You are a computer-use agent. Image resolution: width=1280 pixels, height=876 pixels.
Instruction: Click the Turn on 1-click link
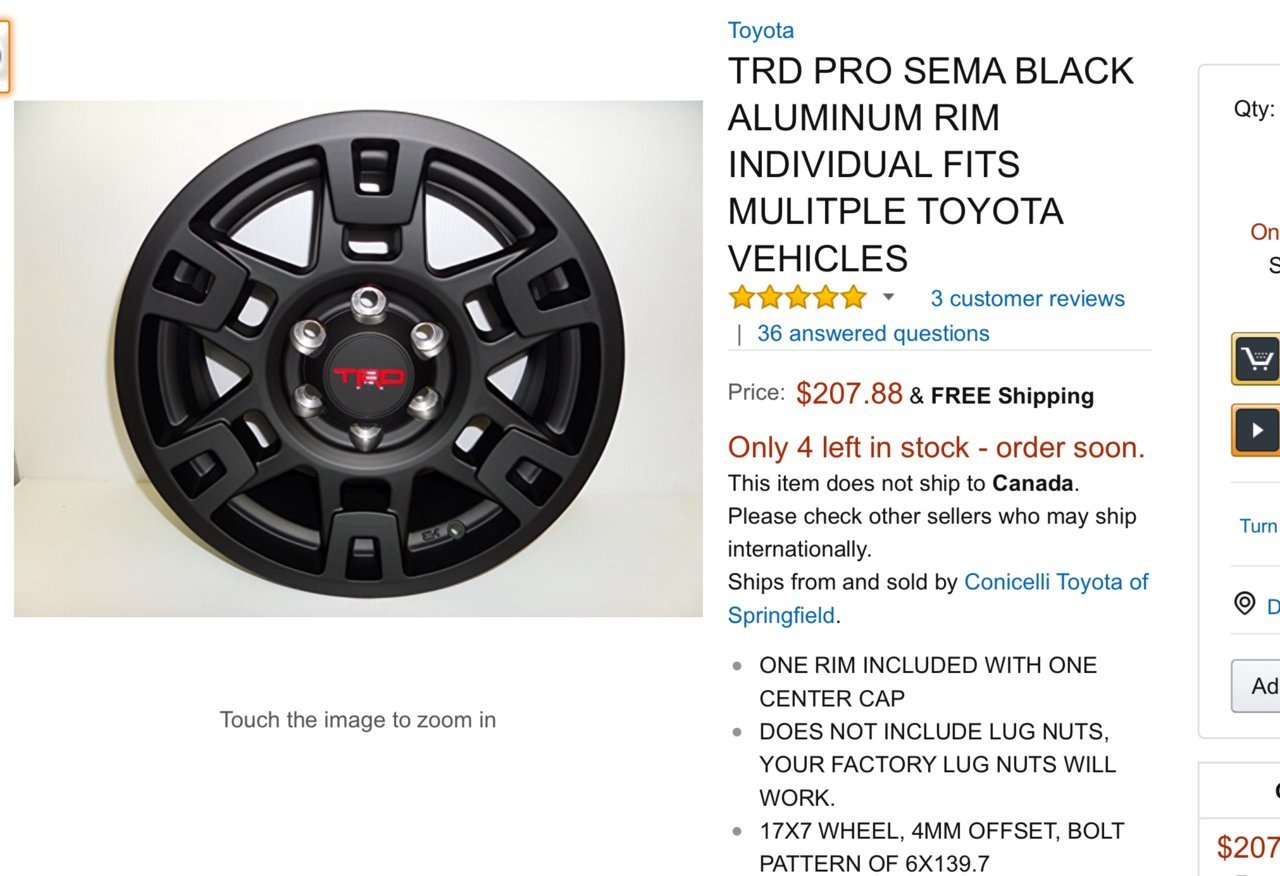click(x=1259, y=526)
